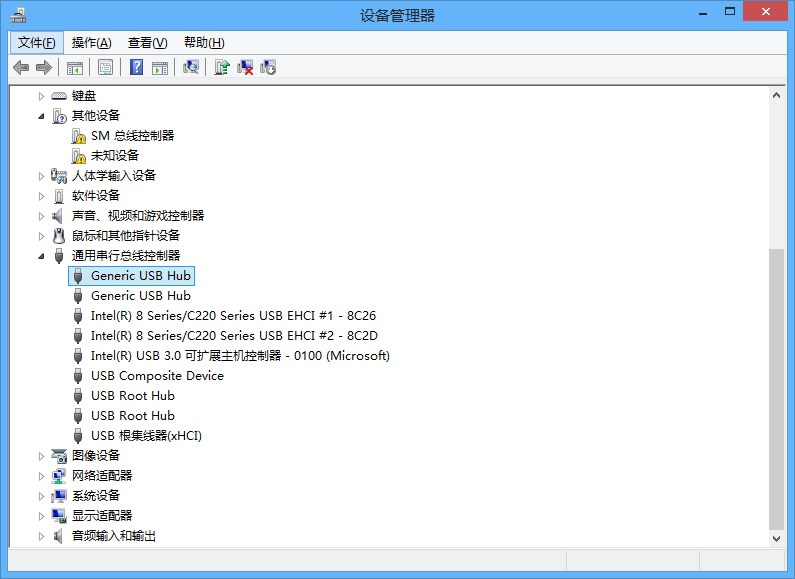Click the 其他设备 question mark icon
This screenshot has height=579, width=795.
click(x=59, y=116)
